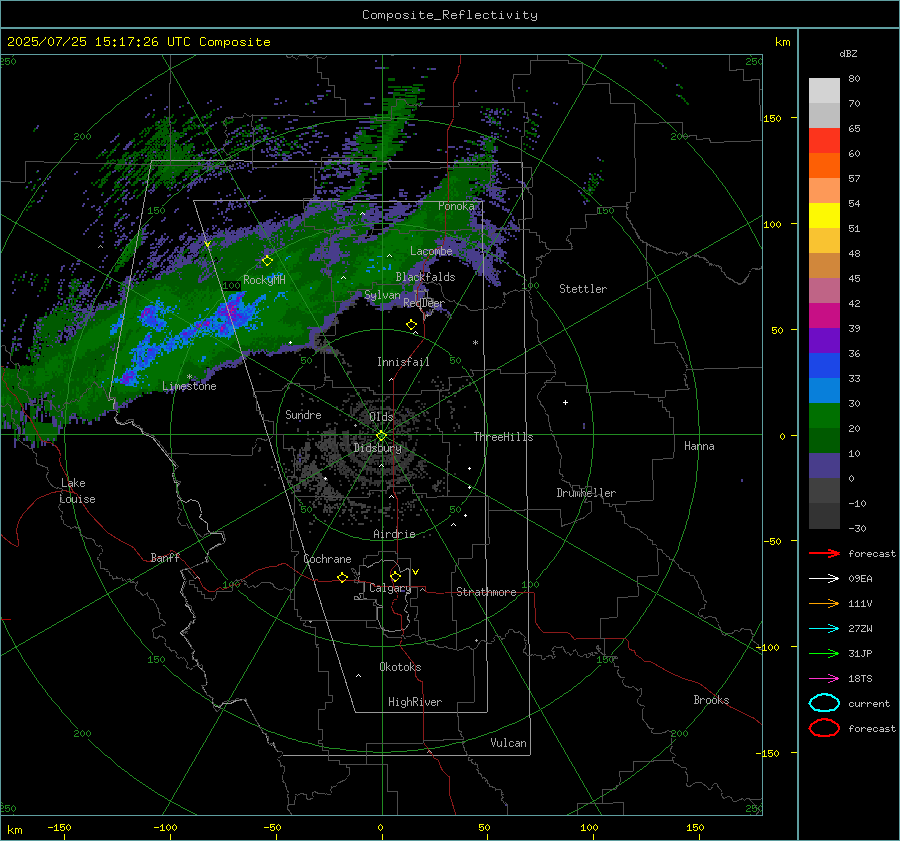This screenshot has width=900, height=841.
Task: Click the RedDeer city label
Action: [x=424, y=303]
